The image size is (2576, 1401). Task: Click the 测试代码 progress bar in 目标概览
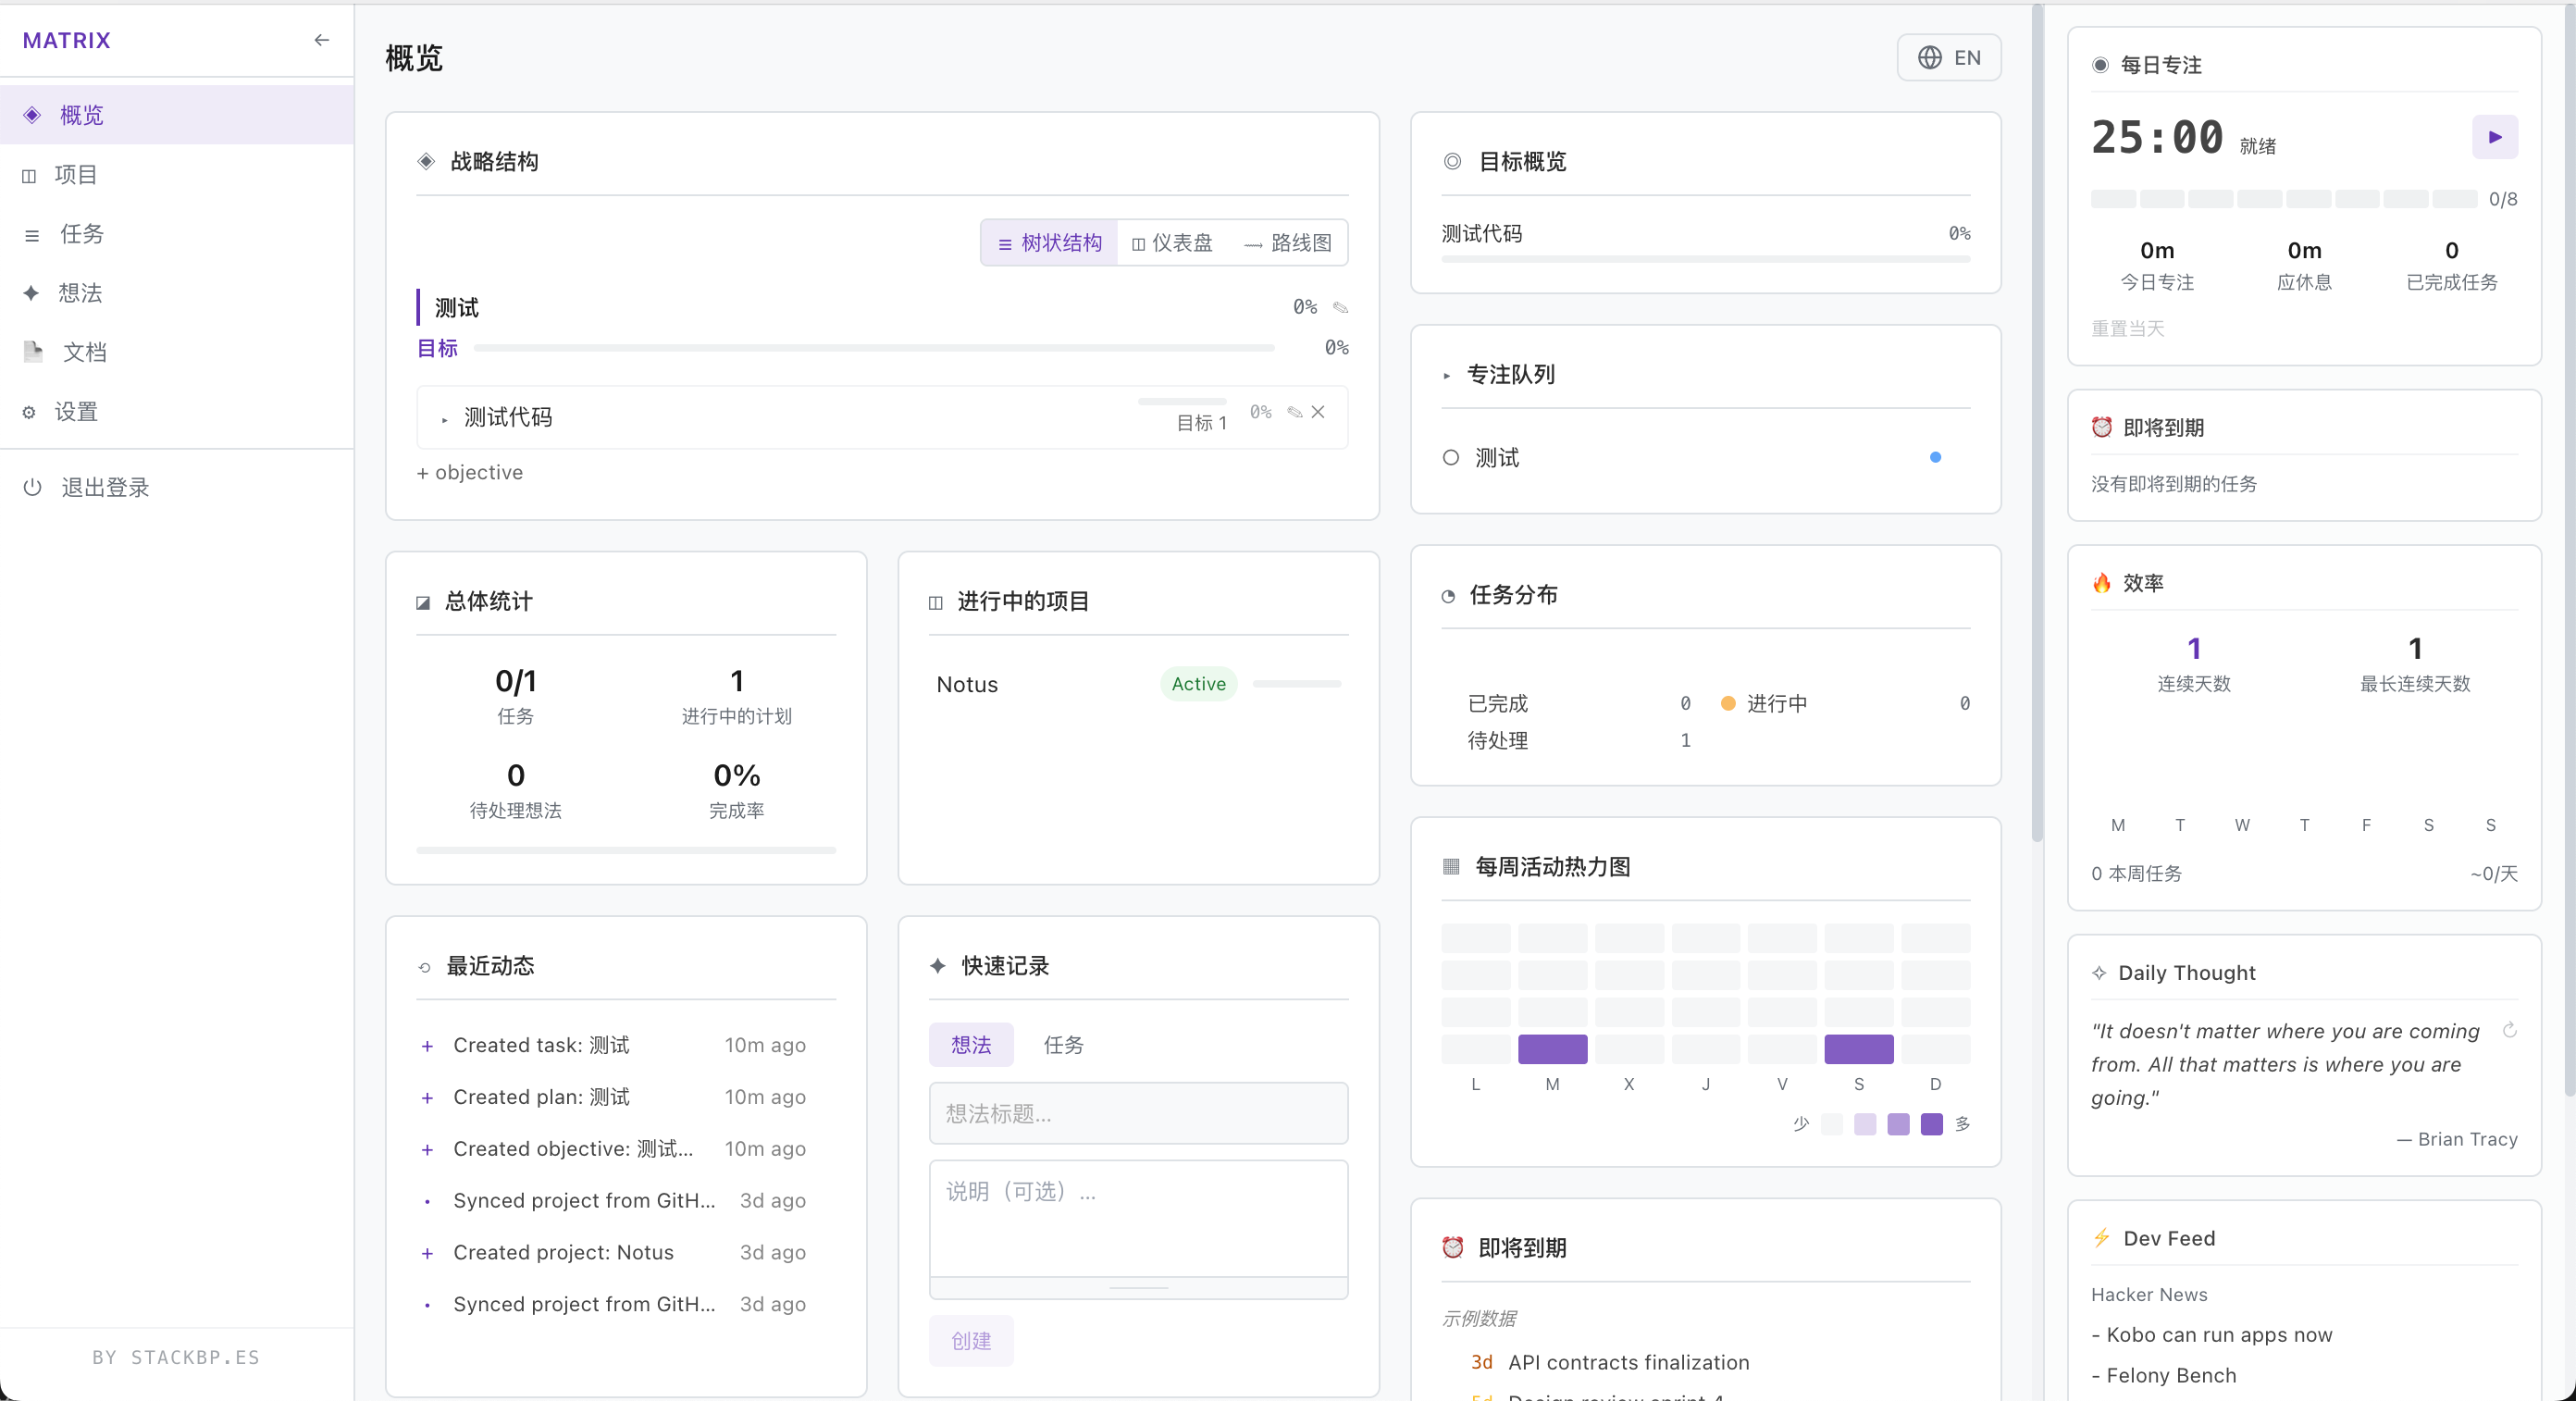pyautogui.click(x=1705, y=259)
